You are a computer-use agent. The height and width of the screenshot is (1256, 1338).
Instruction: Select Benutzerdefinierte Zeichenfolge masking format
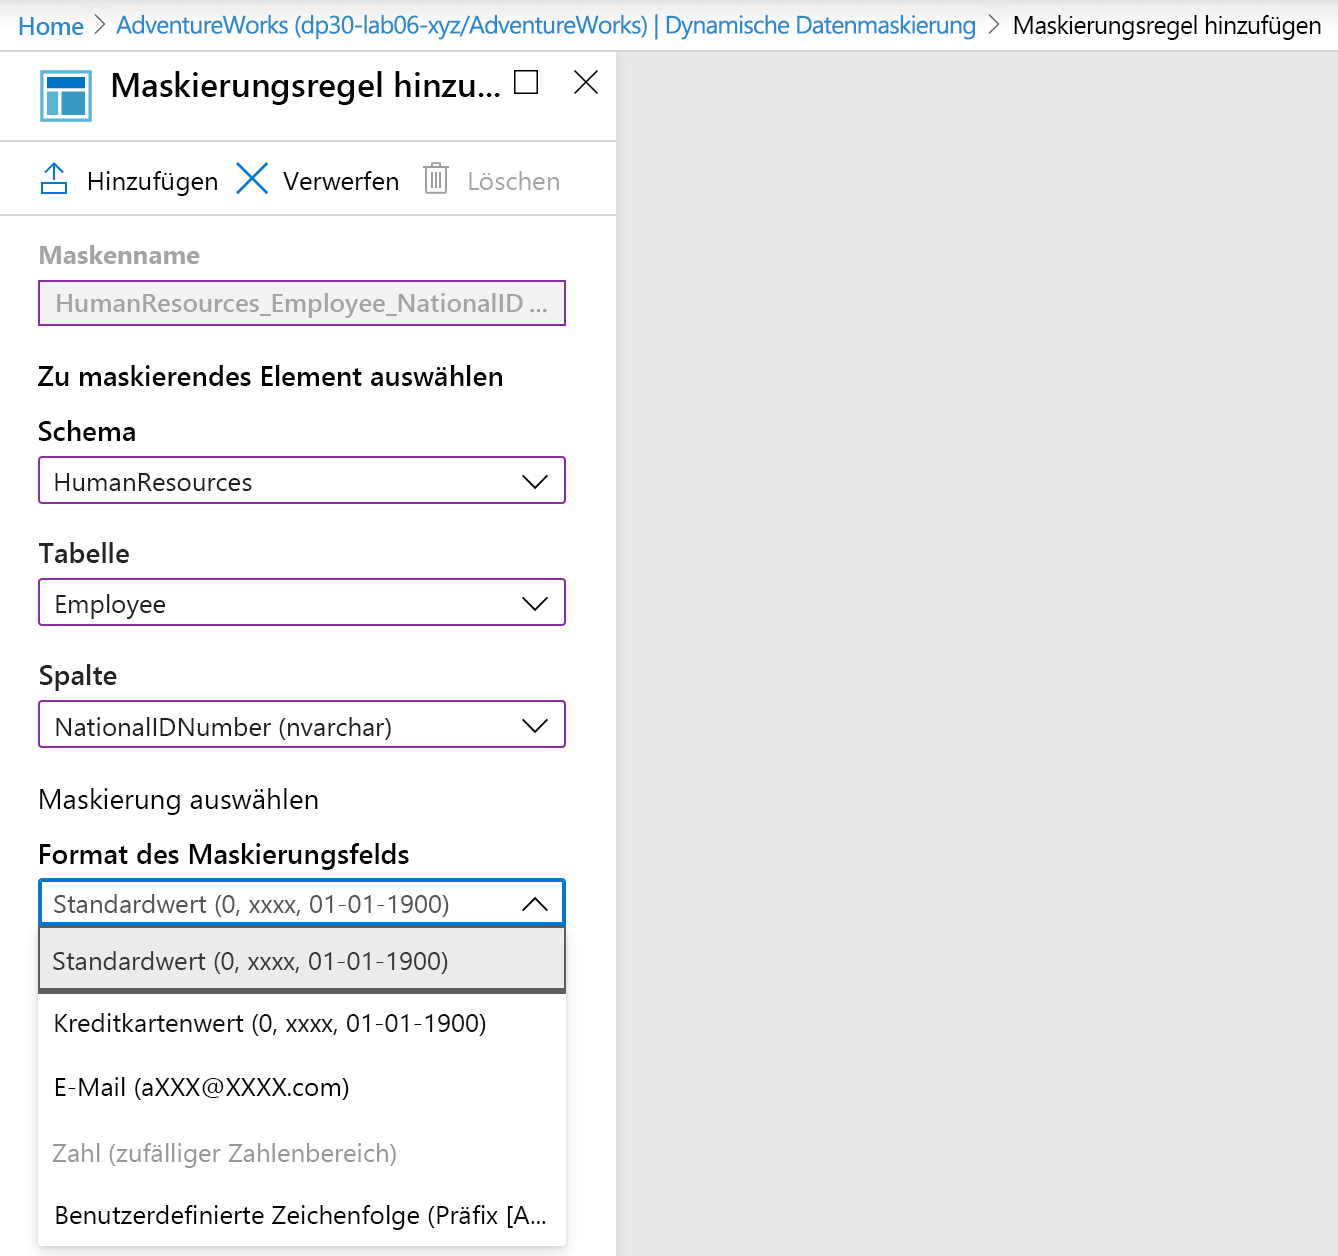click(x=300, y=1215)
